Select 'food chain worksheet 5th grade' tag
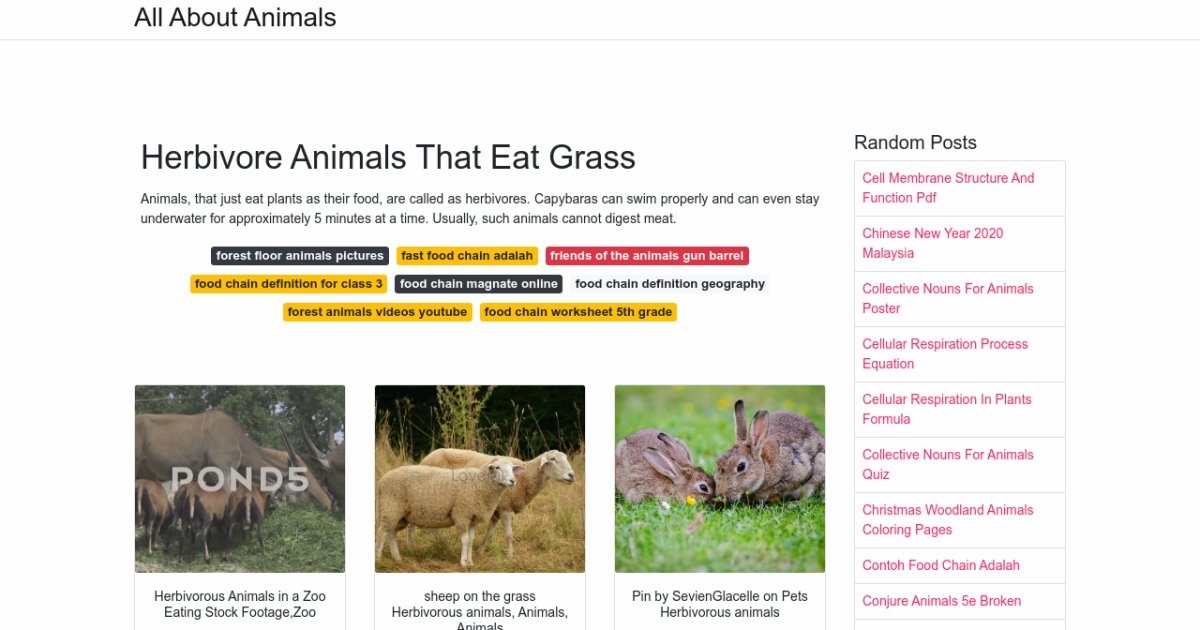This screenshot has width=1200, height=630. [578, 311]
